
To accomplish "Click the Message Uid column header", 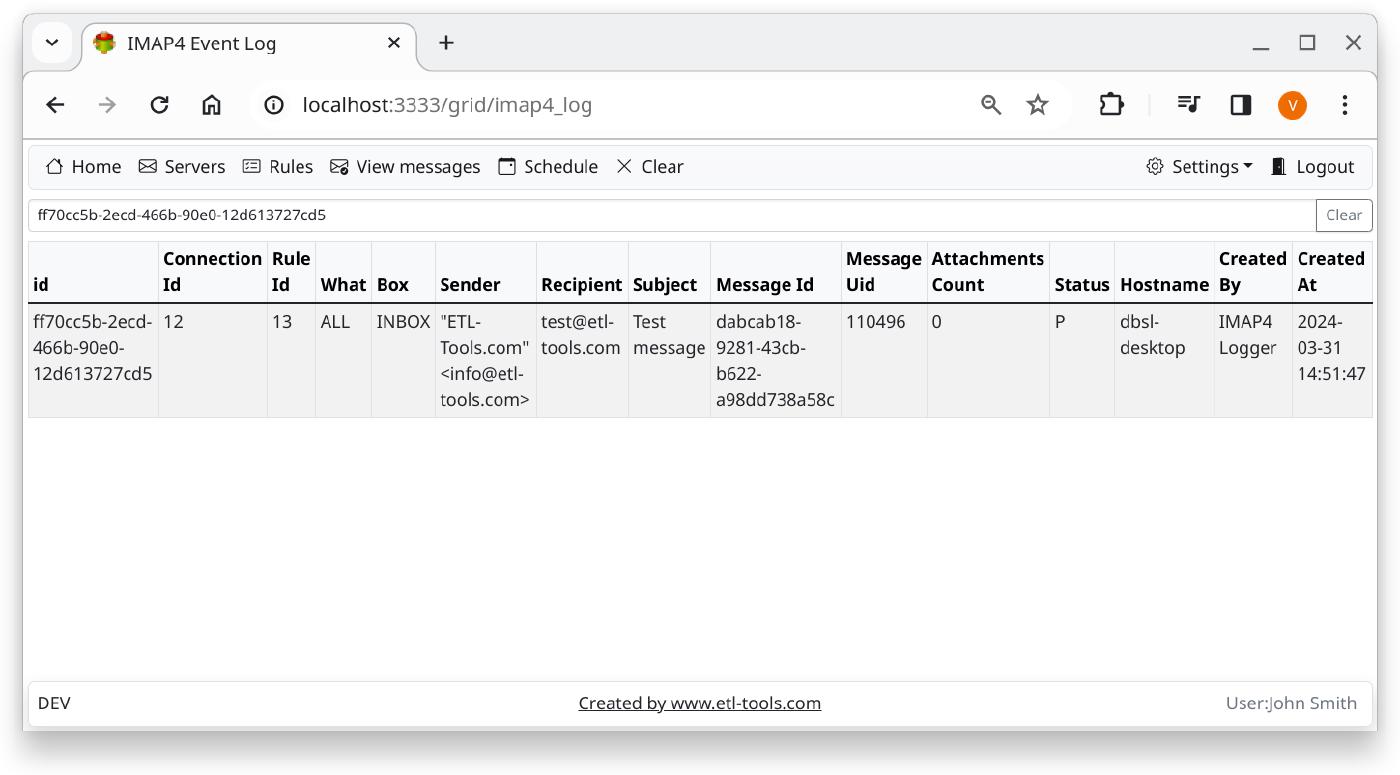I will pos(884,272).
